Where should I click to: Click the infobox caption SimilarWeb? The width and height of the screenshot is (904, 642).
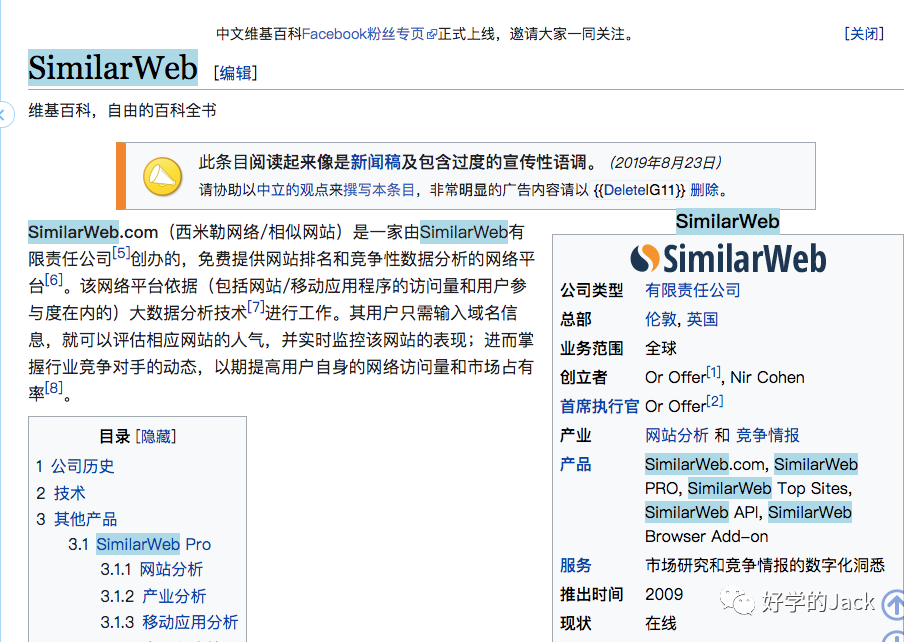(x=728, y=221)
